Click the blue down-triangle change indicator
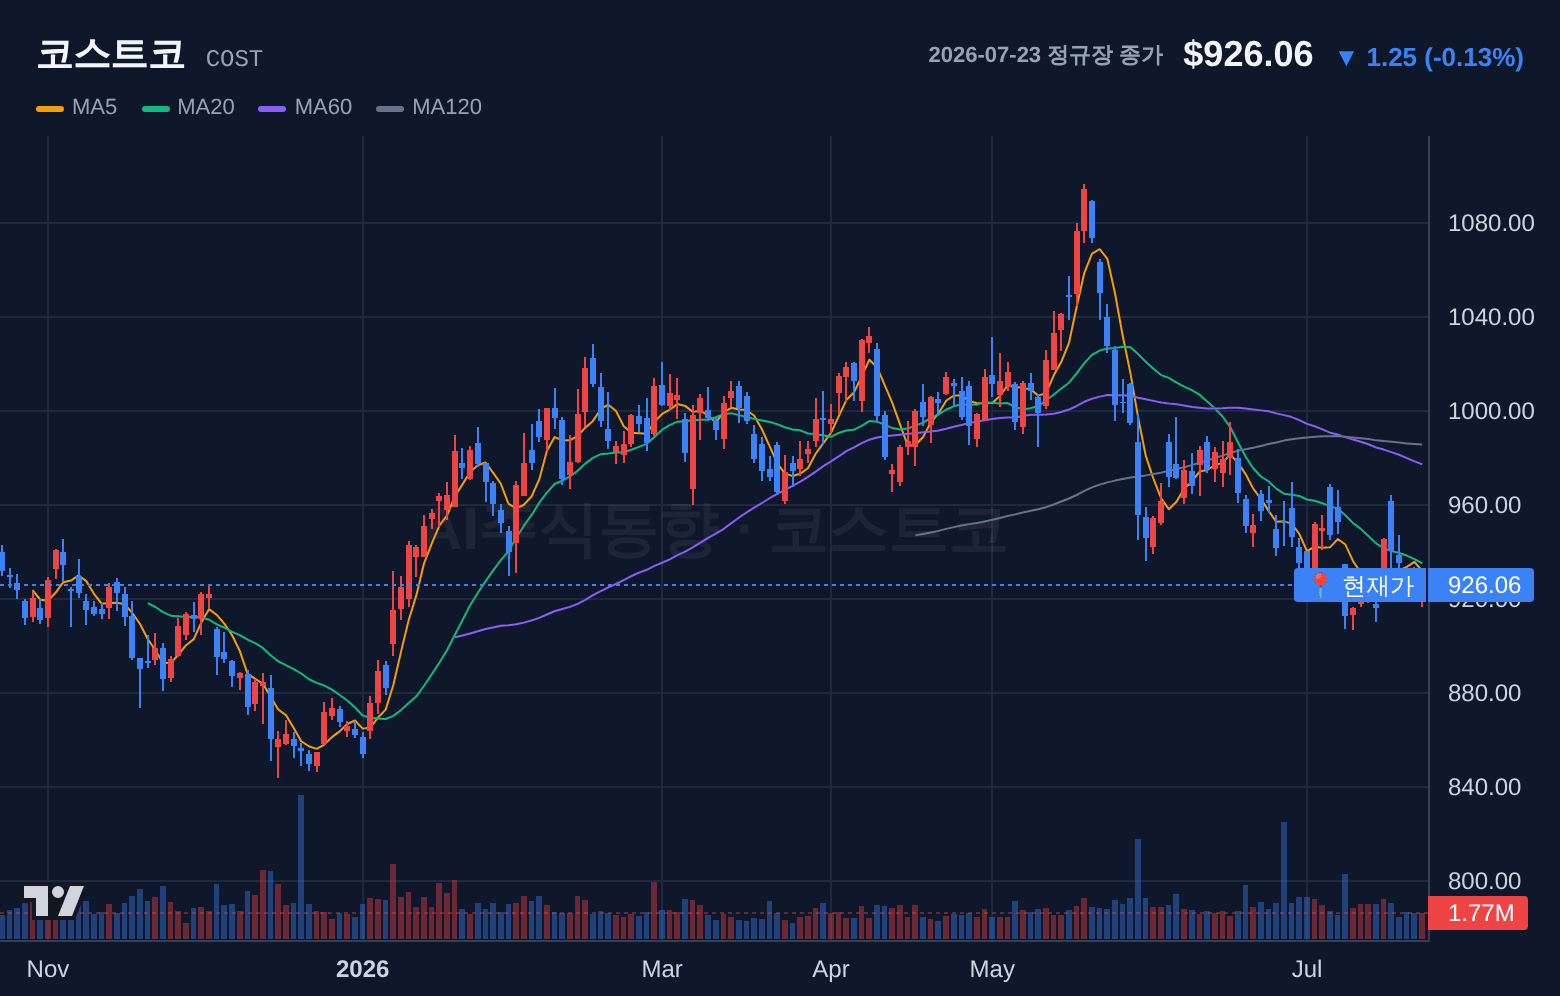The height and width of the screenshot is (996, 1560). tap(1346, 58)
